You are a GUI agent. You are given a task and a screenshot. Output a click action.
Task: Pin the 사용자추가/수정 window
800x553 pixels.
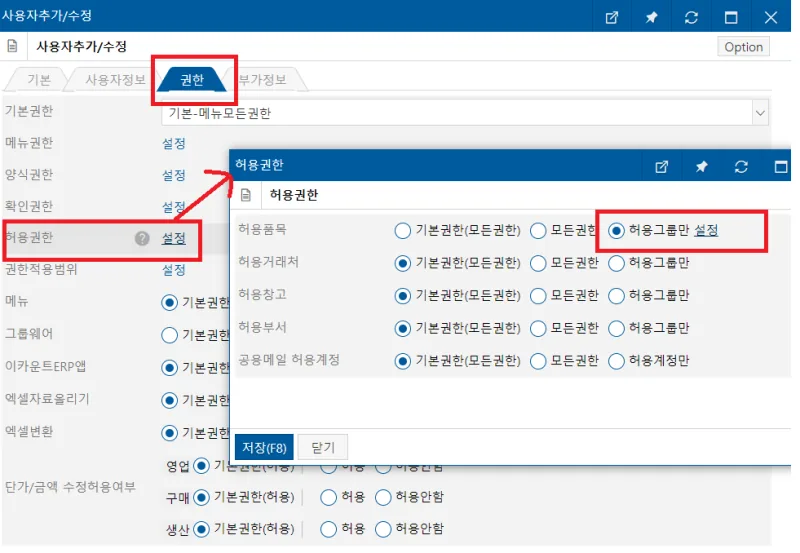(x=651, y=17)
